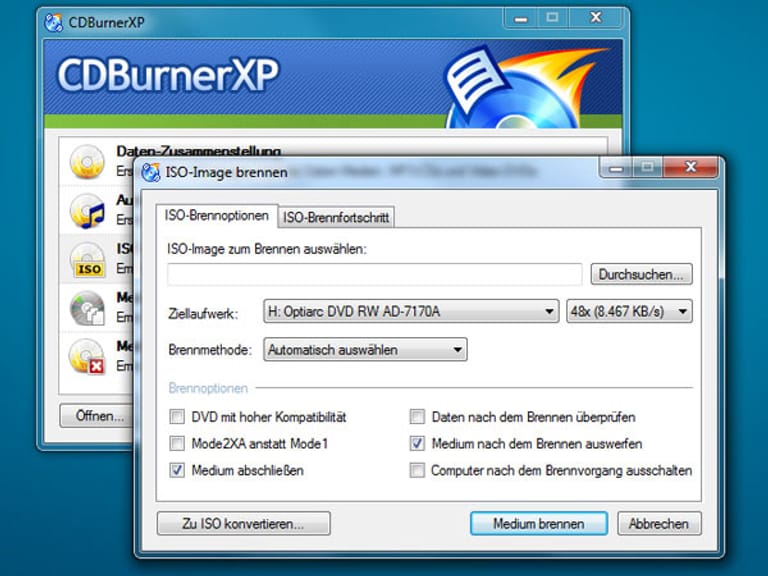Select the audio disc icon with music note

pos(87,211)
